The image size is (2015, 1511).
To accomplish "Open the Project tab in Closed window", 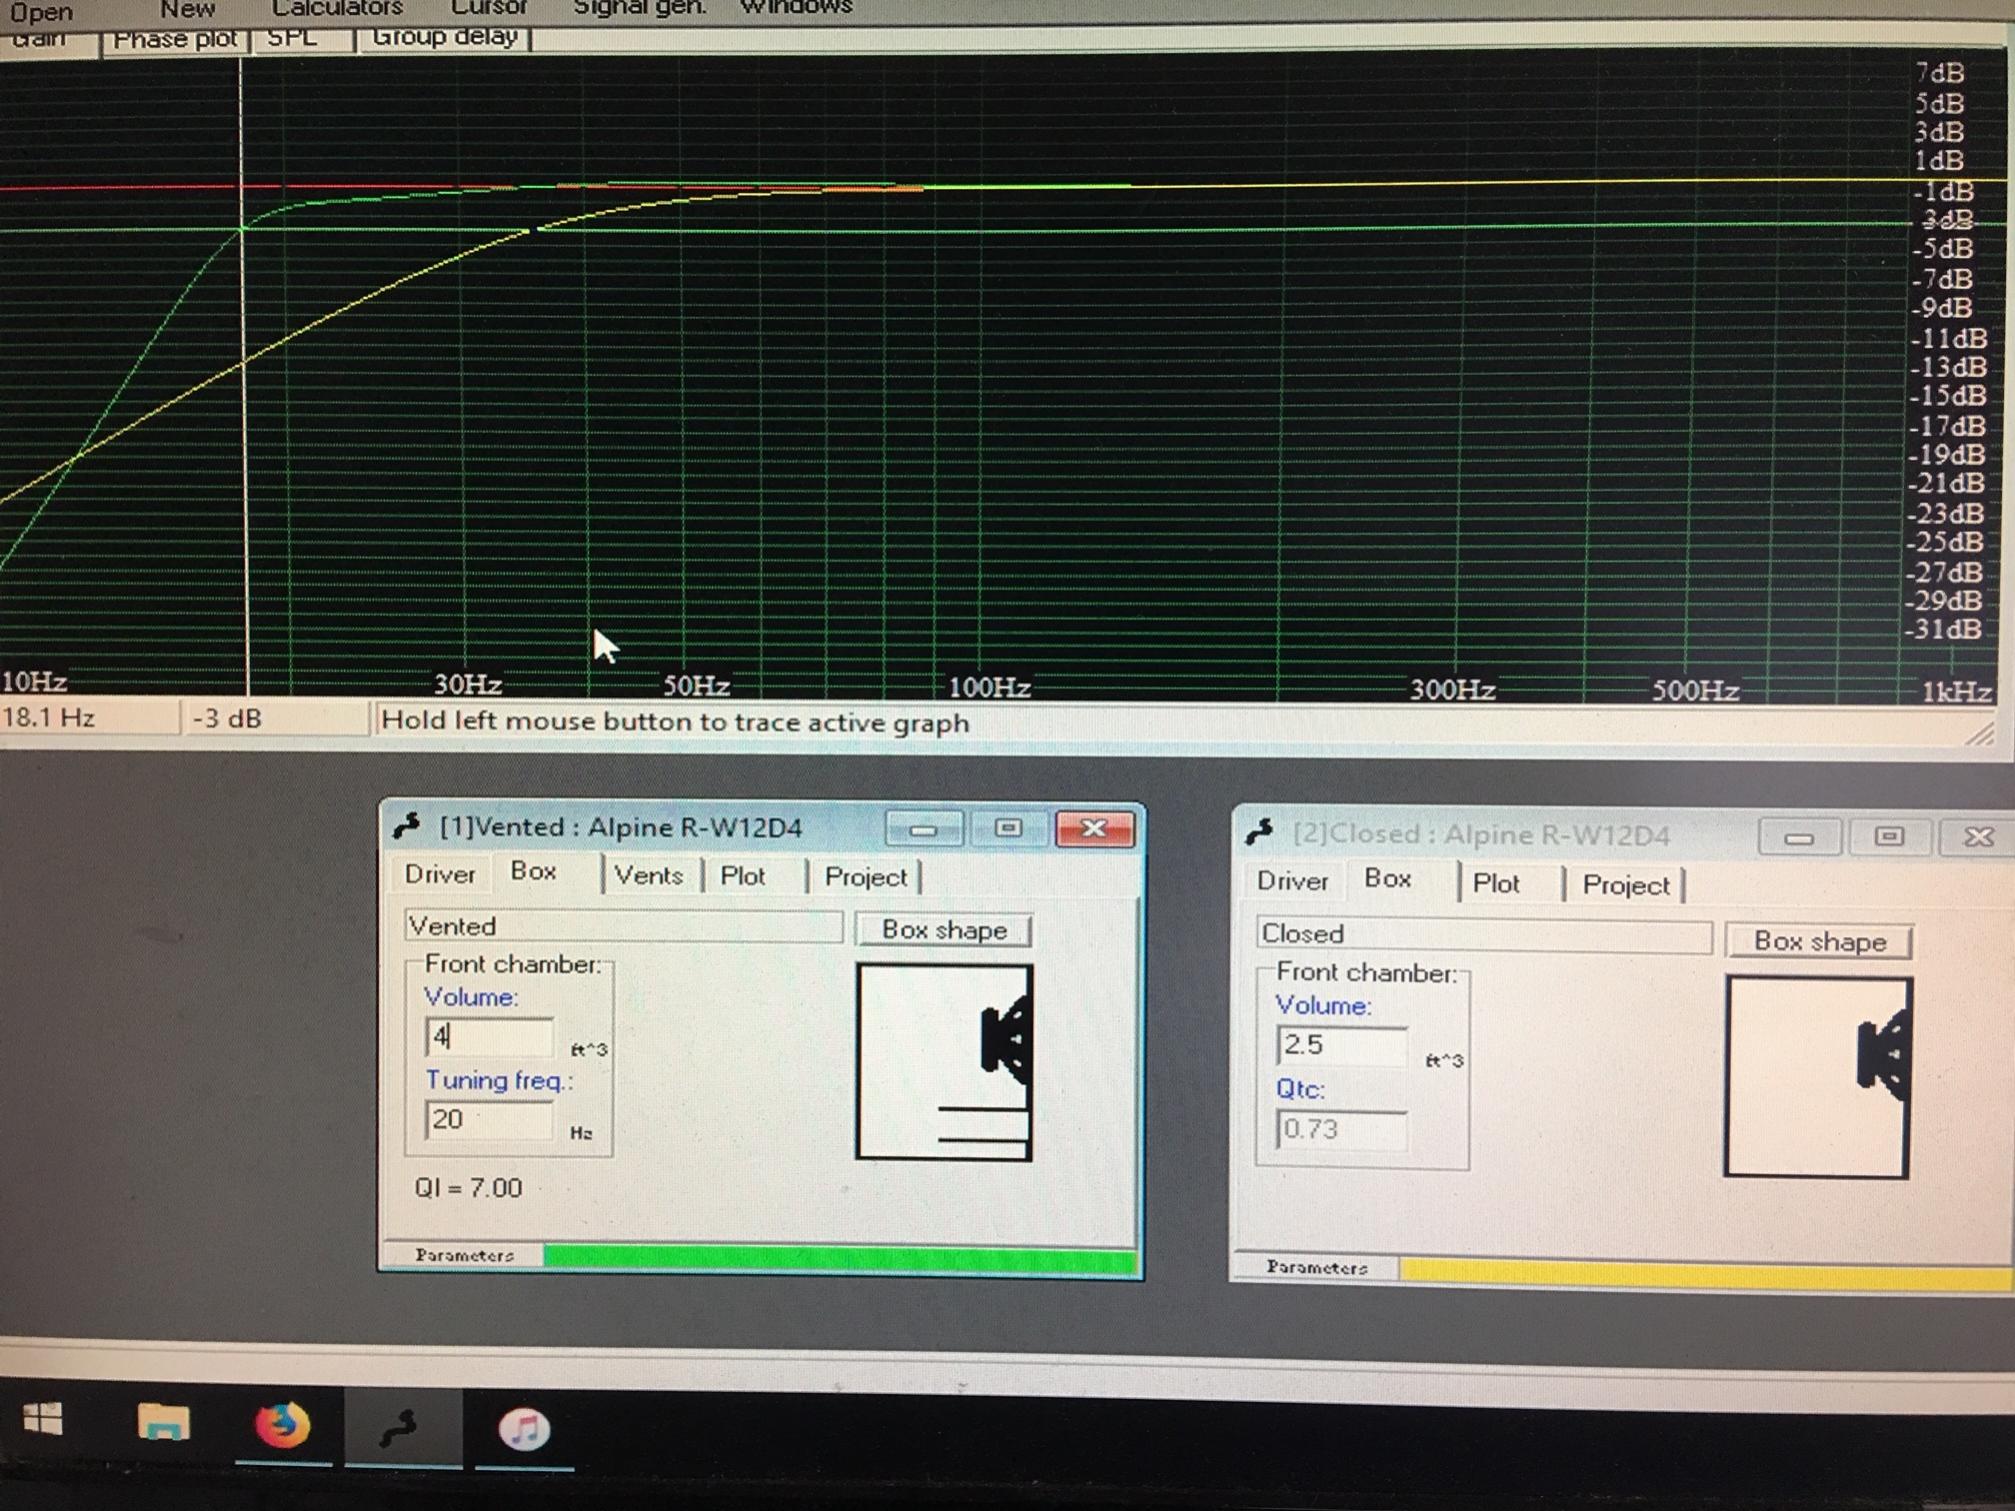I will pos(1626,885).
